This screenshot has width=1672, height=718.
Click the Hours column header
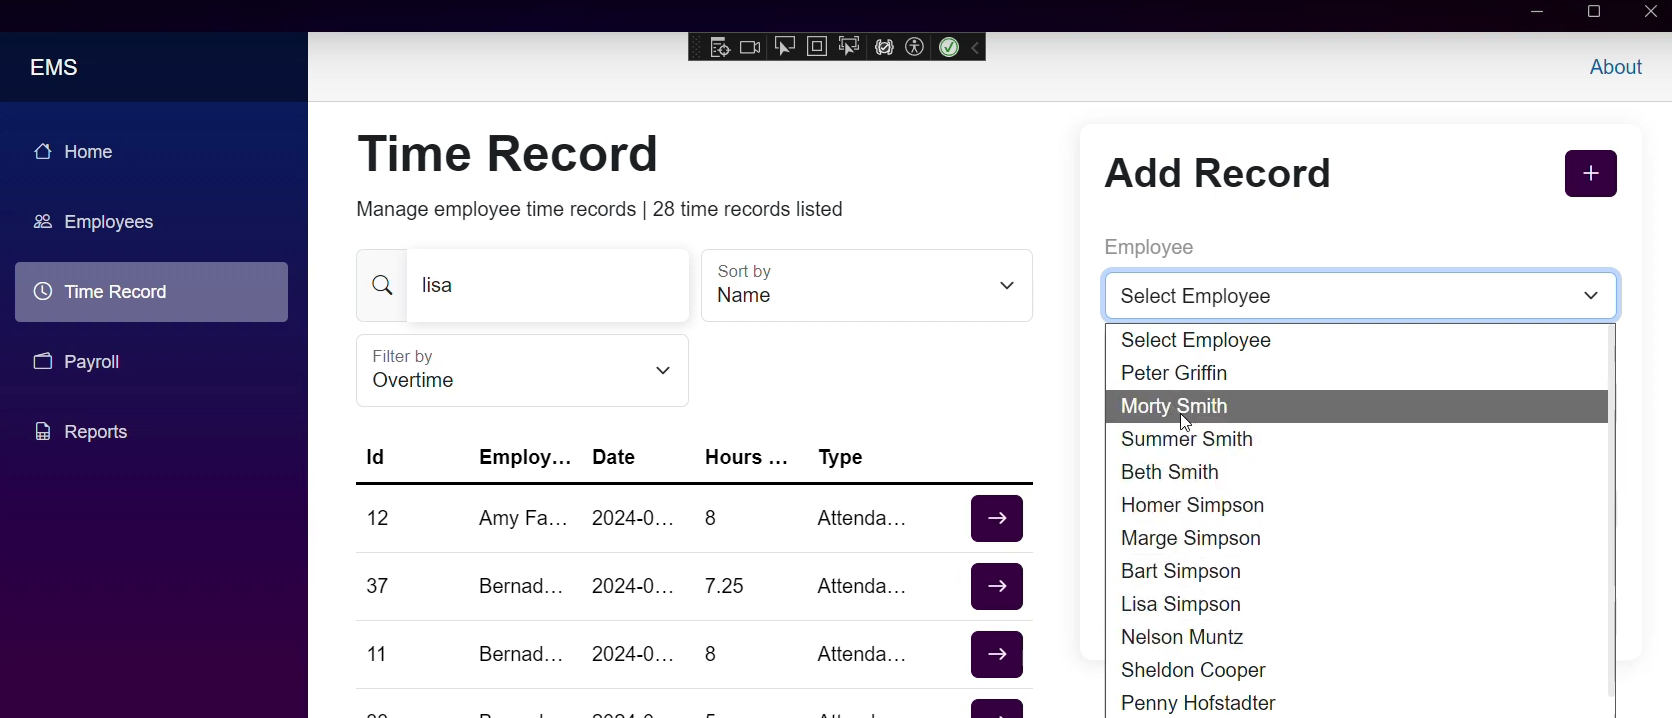[x=746, y=458]
